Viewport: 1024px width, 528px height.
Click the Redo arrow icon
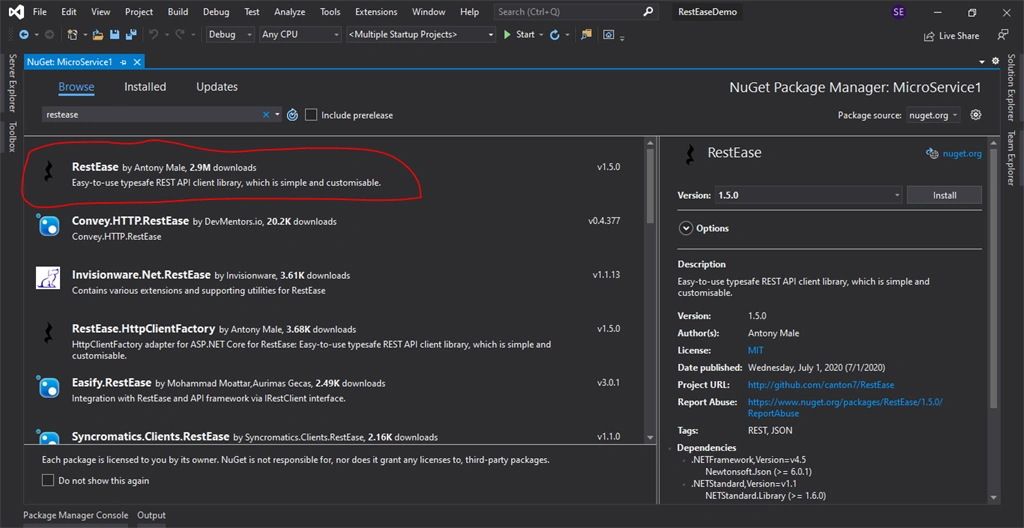tap(179, 35)
